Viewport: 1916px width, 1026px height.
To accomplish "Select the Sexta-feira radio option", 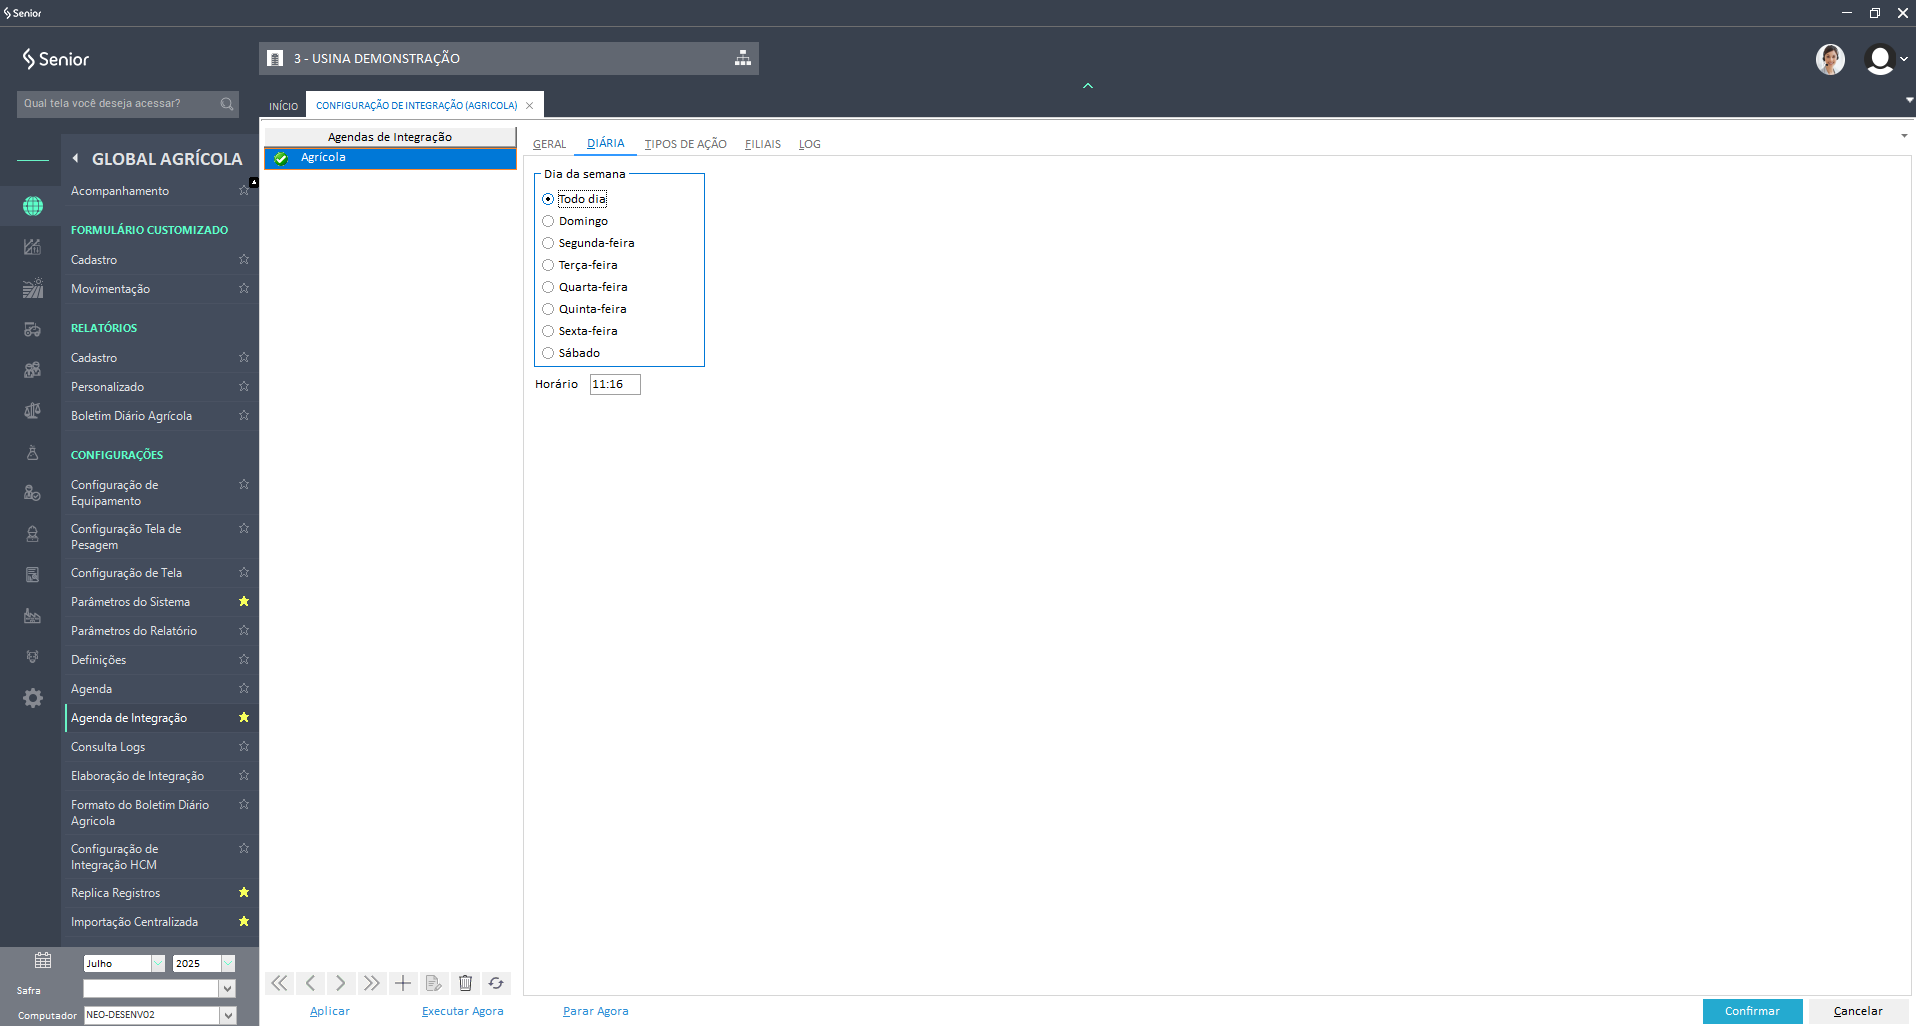I will [548, 331].
